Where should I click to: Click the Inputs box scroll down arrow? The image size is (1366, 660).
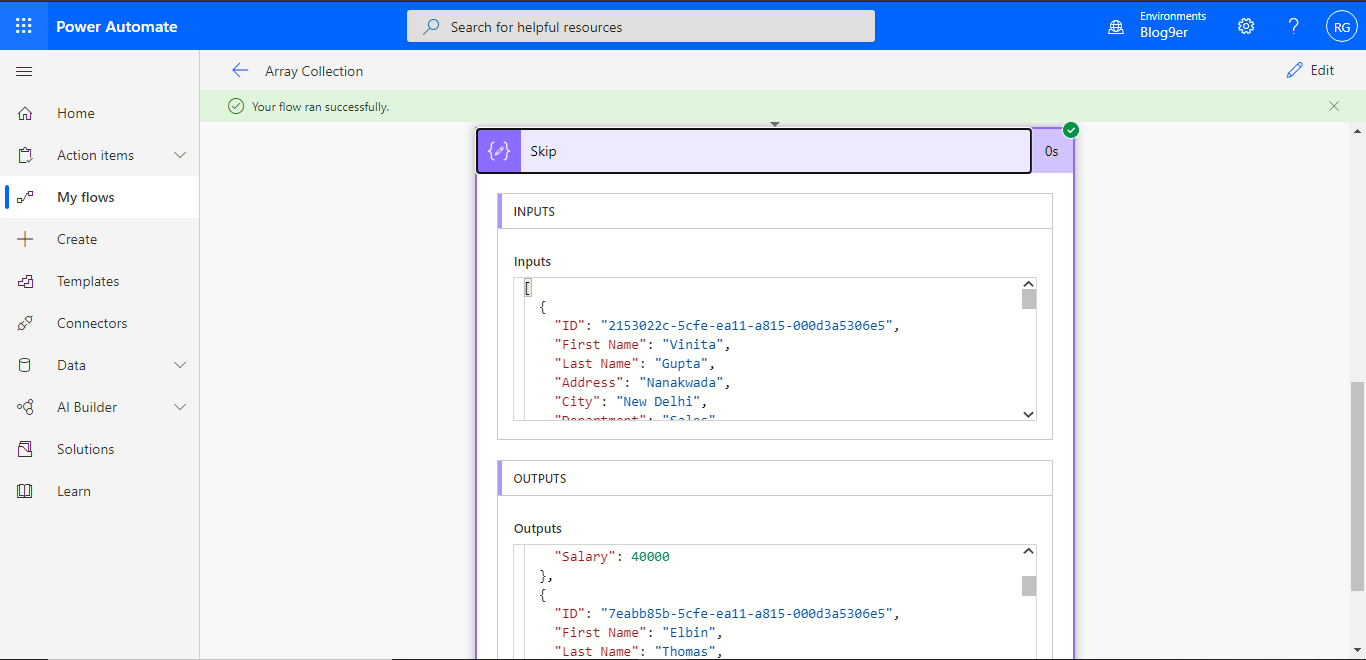coord(1028,414)
